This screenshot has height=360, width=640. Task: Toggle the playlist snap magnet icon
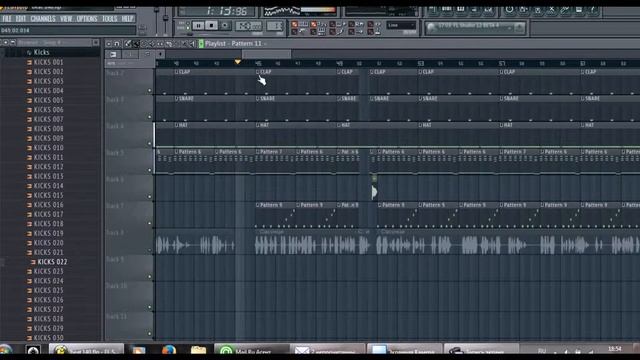117,44
